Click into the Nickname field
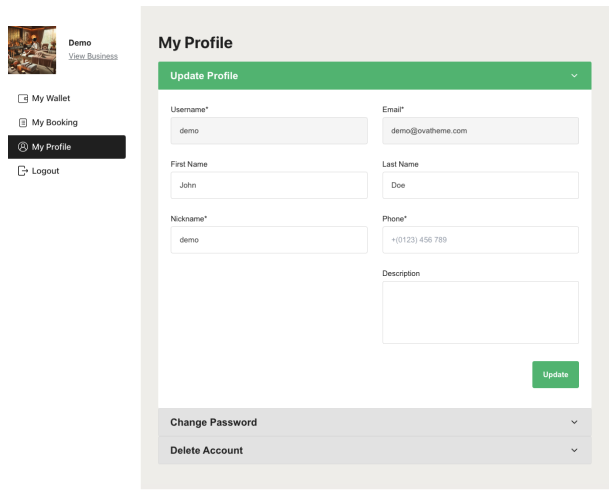Image resolution: width=616 pixels, height=494 pixels. (269, 240)
